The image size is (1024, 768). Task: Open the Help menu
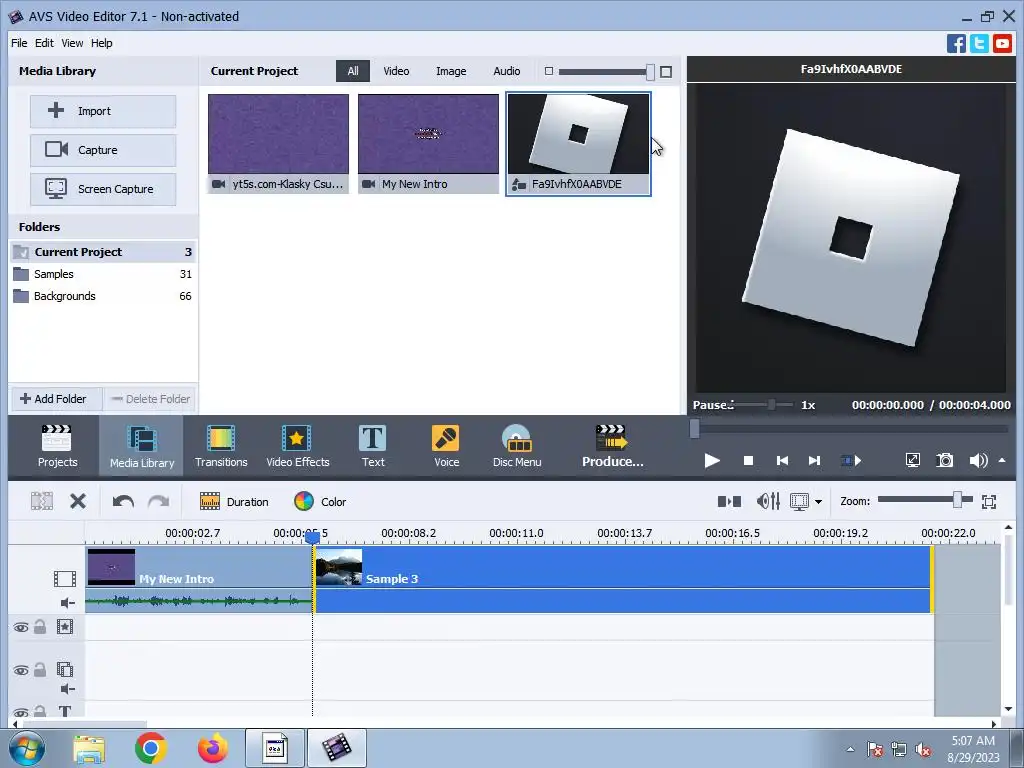tap(101, 43)
